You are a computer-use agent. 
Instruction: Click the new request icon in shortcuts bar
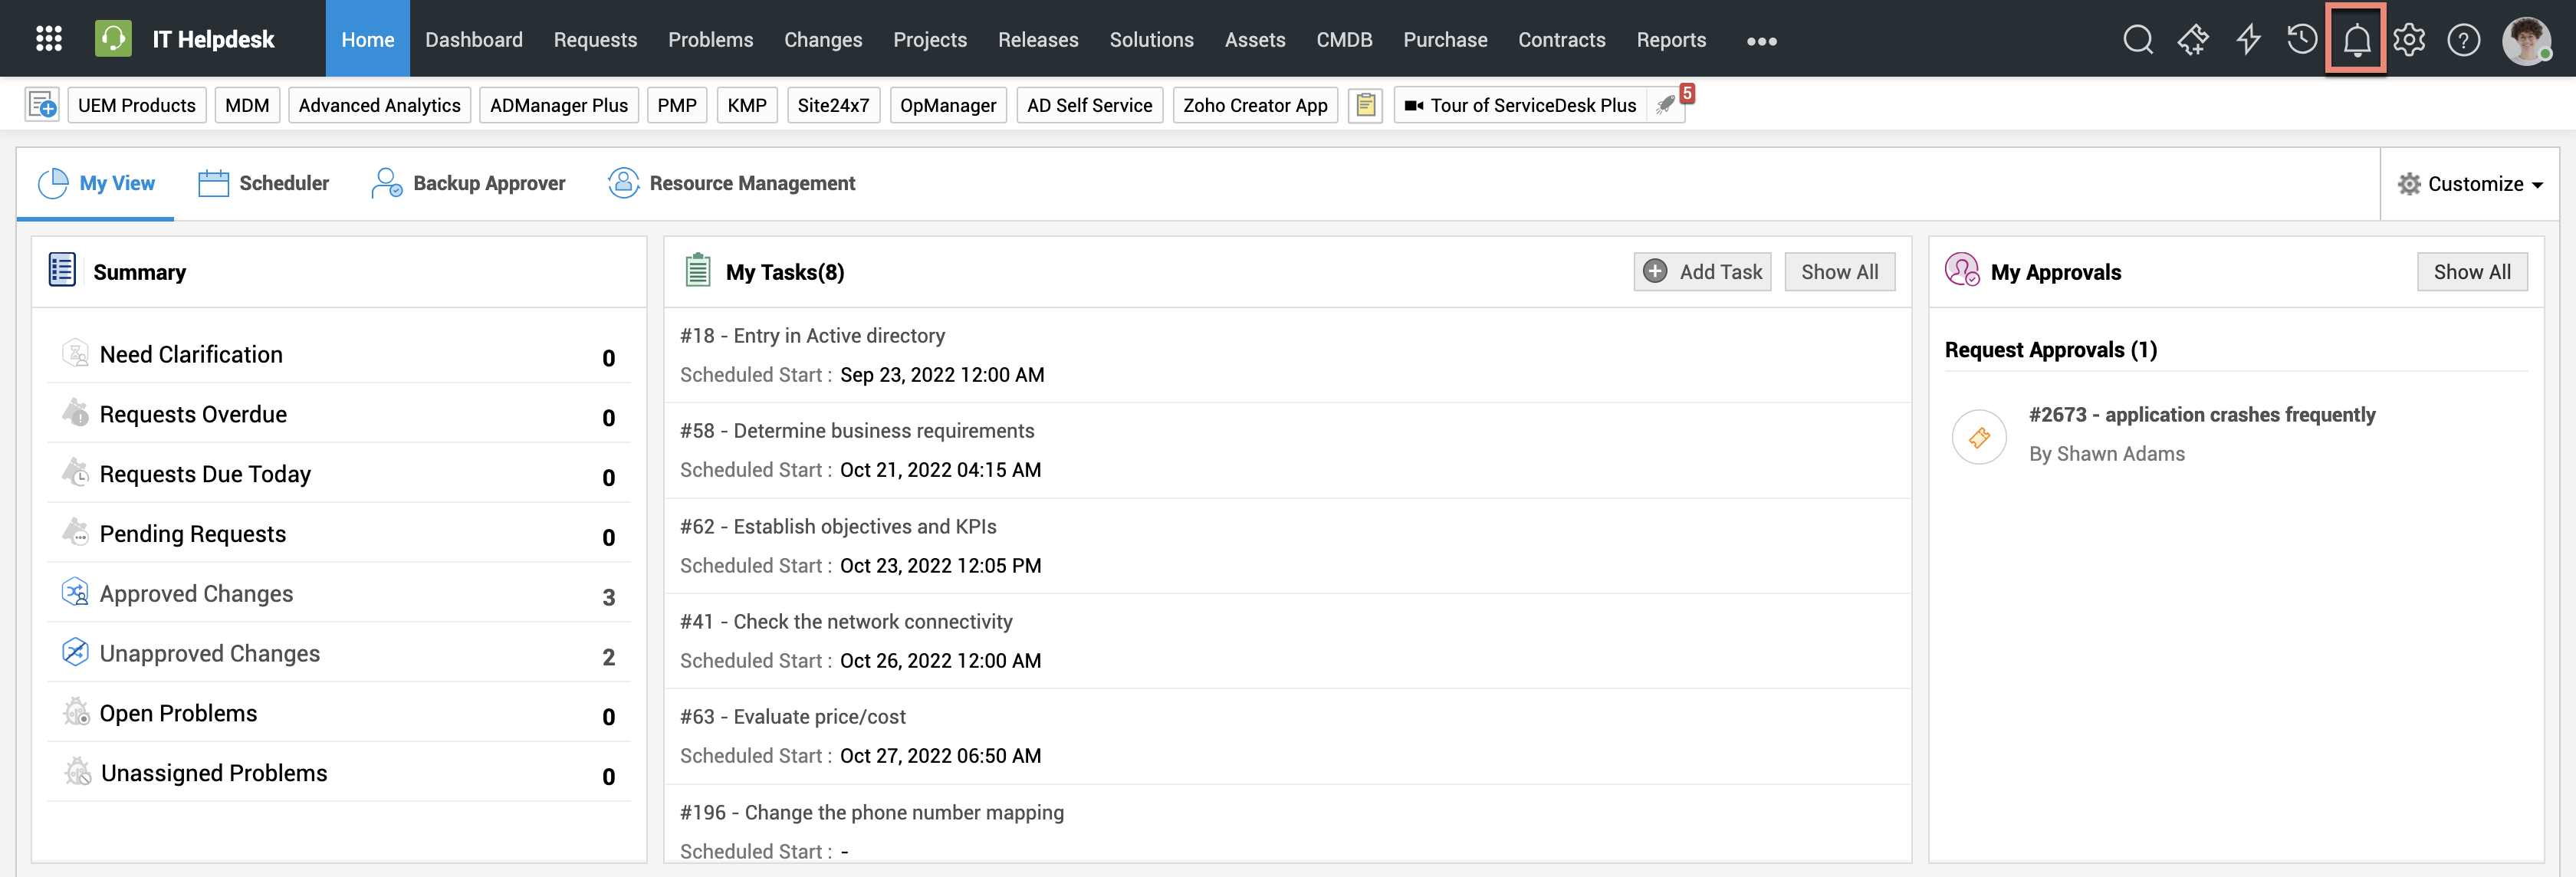(42, 105)
